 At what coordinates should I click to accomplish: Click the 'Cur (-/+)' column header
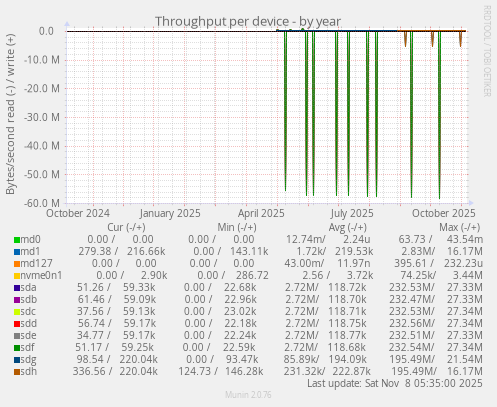tap(126, 227)
